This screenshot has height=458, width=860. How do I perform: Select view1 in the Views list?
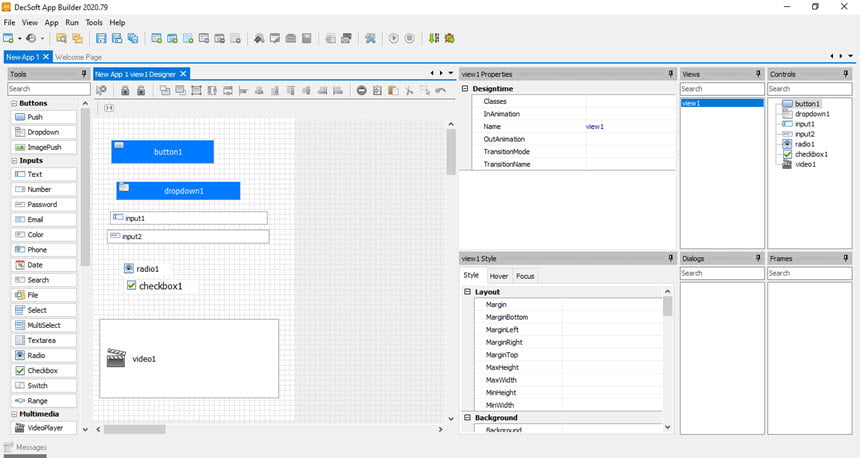pos(722,103)
